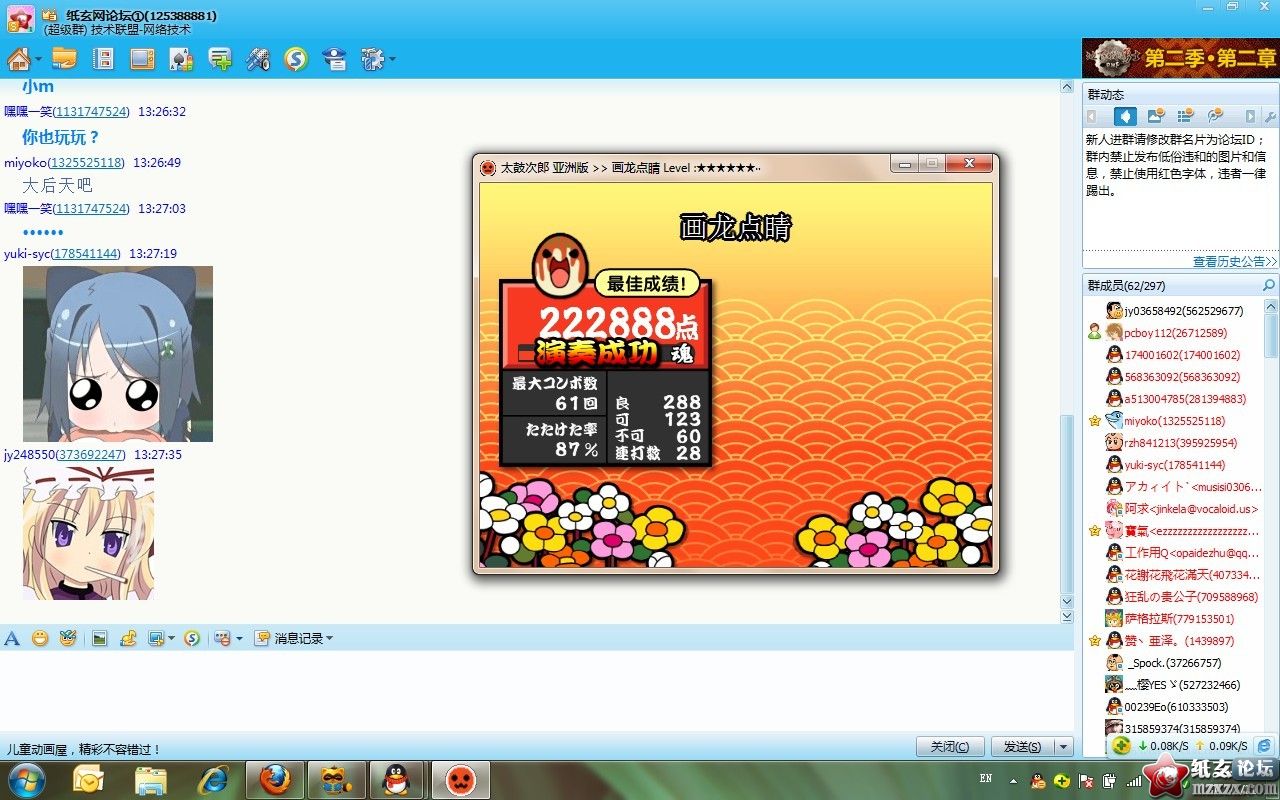Open the 1131747524 profile link at 13:26:32
The width and height of the screenshot is (1280, 800).
click(x=91, y=112)
